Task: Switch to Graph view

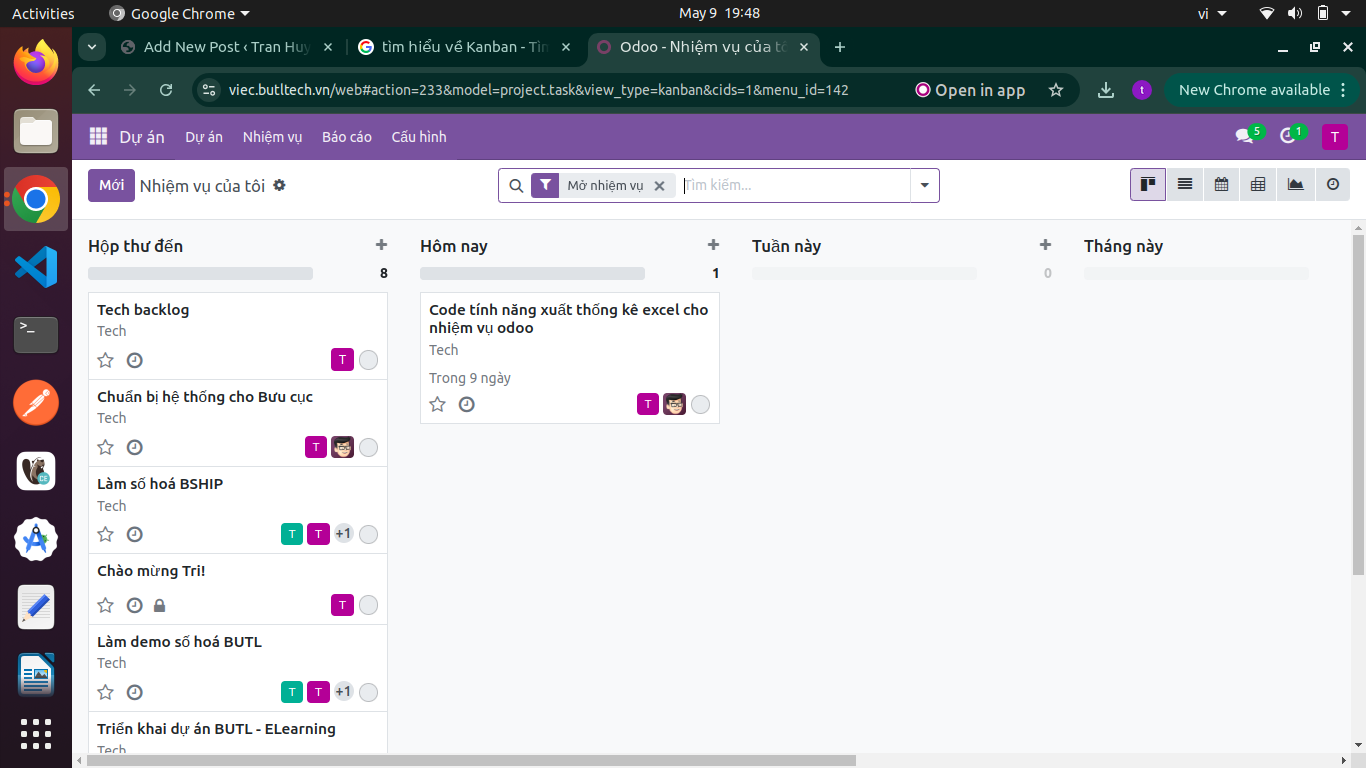Action: pyautogui.click(x=1295, y=184)
